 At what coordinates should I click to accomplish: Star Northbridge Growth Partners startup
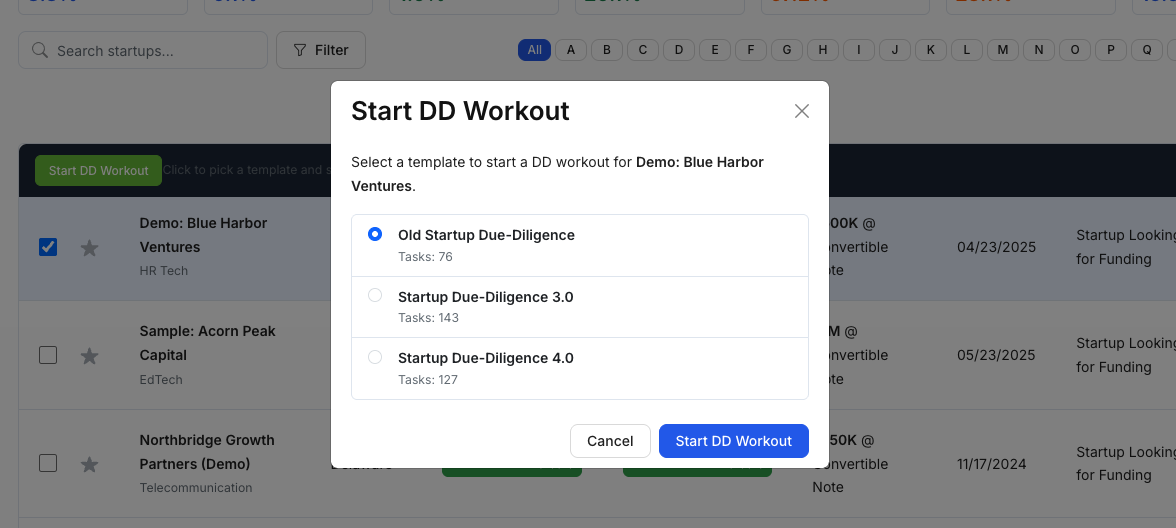(89, 464)
